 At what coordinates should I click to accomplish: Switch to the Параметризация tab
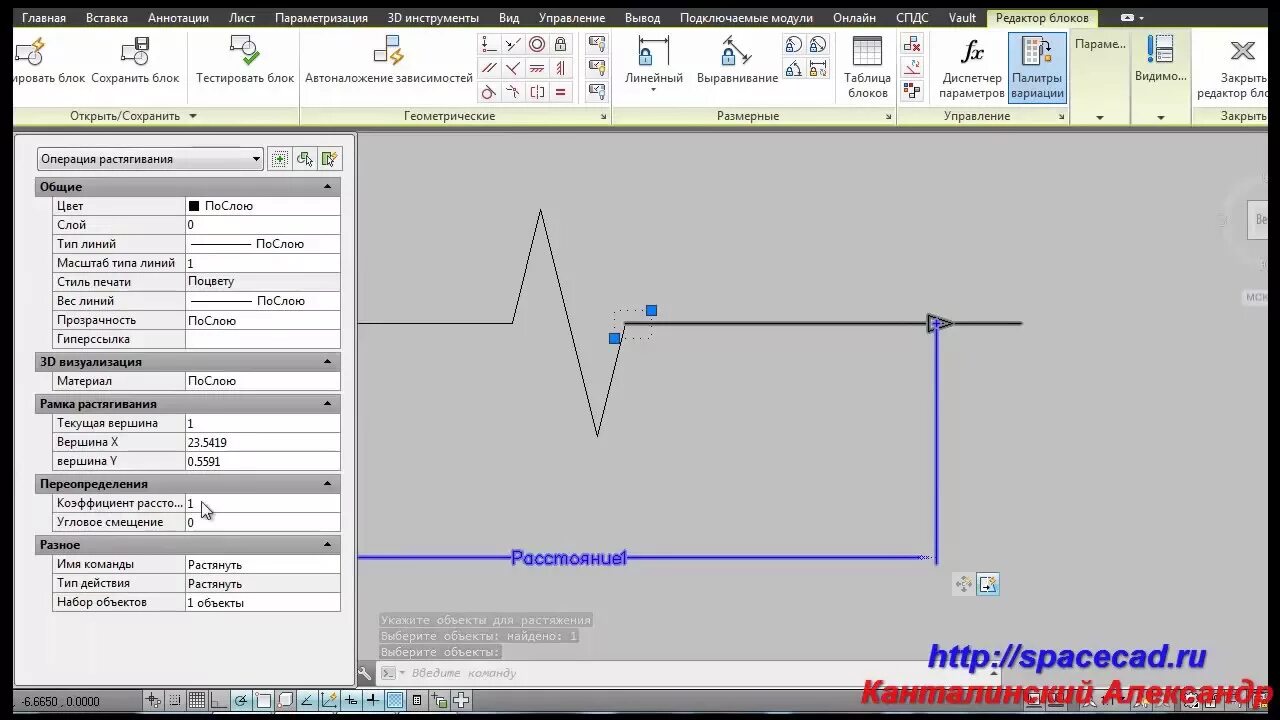tap(321, 18)
